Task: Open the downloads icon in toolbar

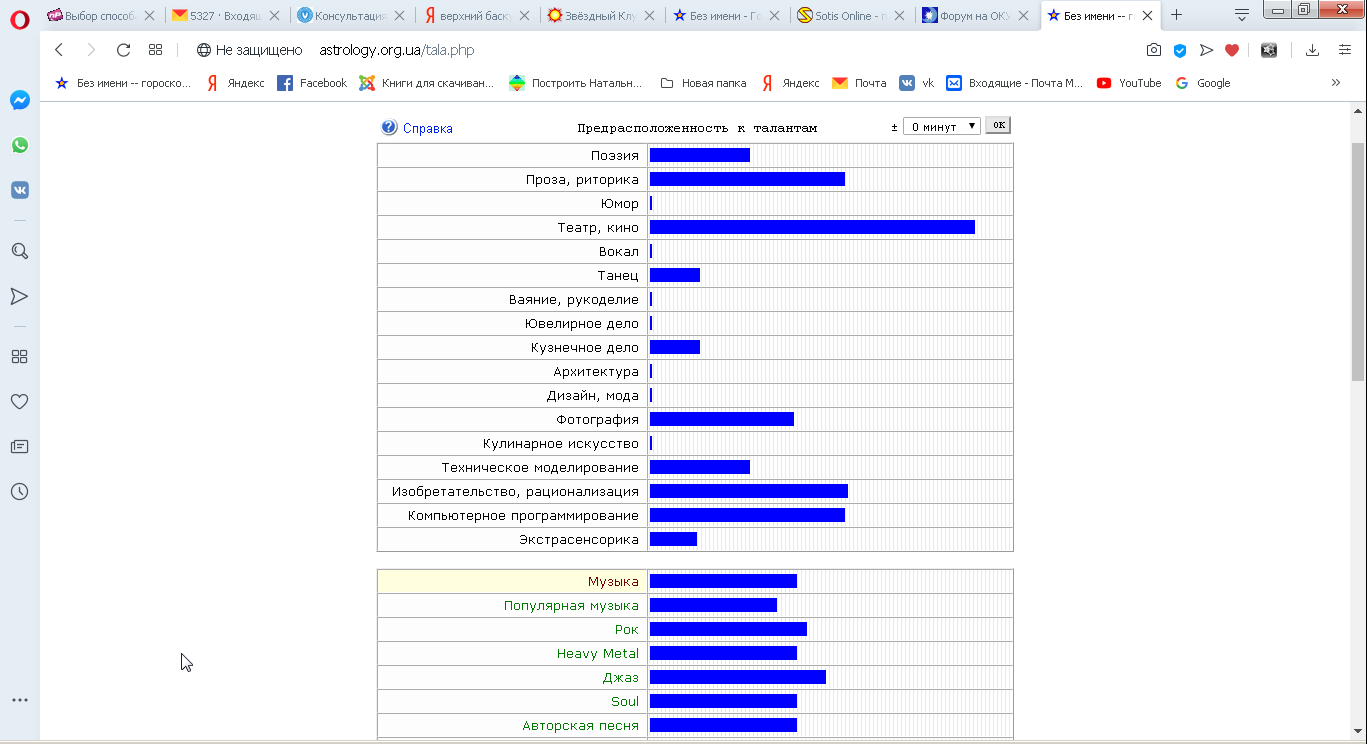Action: (x=1313, y=50)
